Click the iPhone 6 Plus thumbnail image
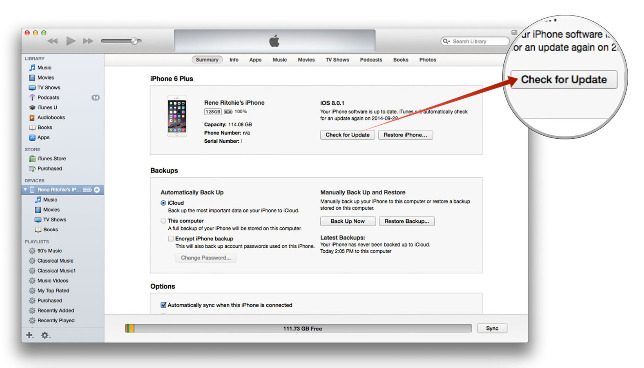 pos(177,116)
